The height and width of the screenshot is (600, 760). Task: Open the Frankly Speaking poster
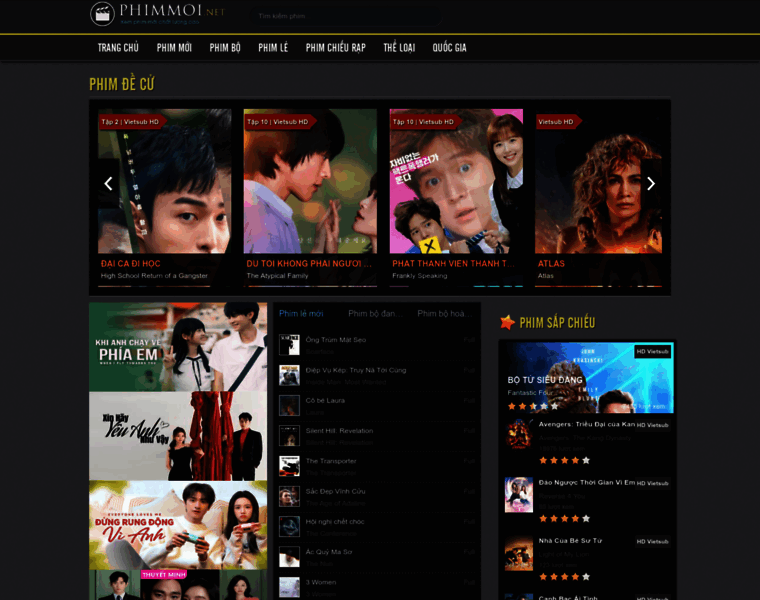tap(456, 181)
